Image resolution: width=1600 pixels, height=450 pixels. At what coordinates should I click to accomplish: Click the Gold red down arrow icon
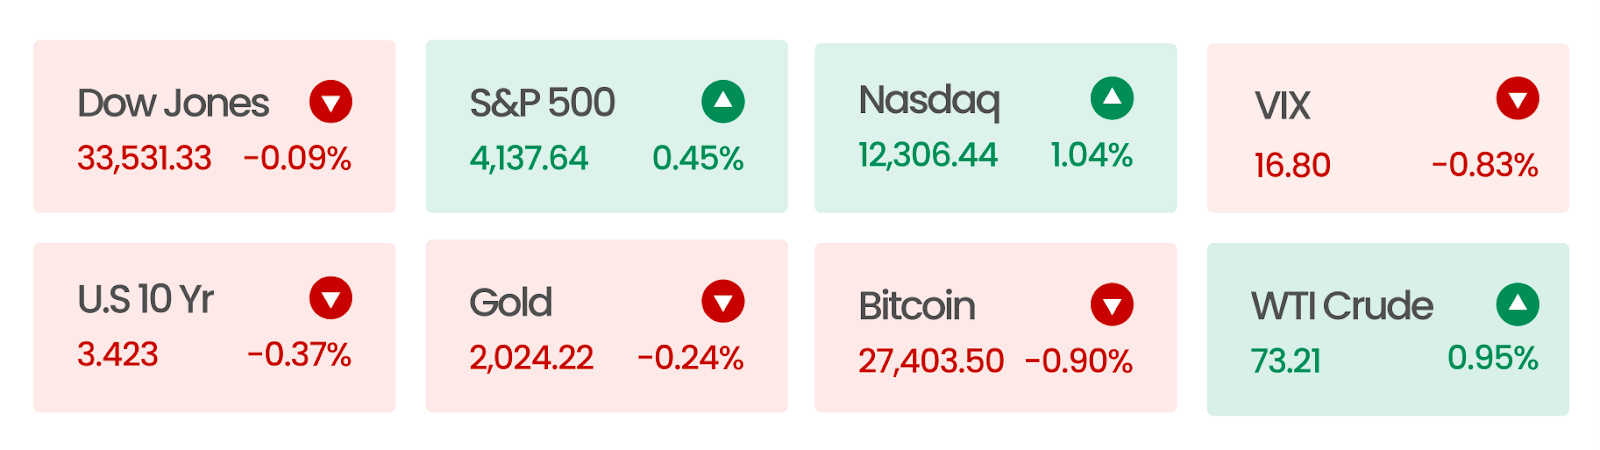tap(723, 301)
